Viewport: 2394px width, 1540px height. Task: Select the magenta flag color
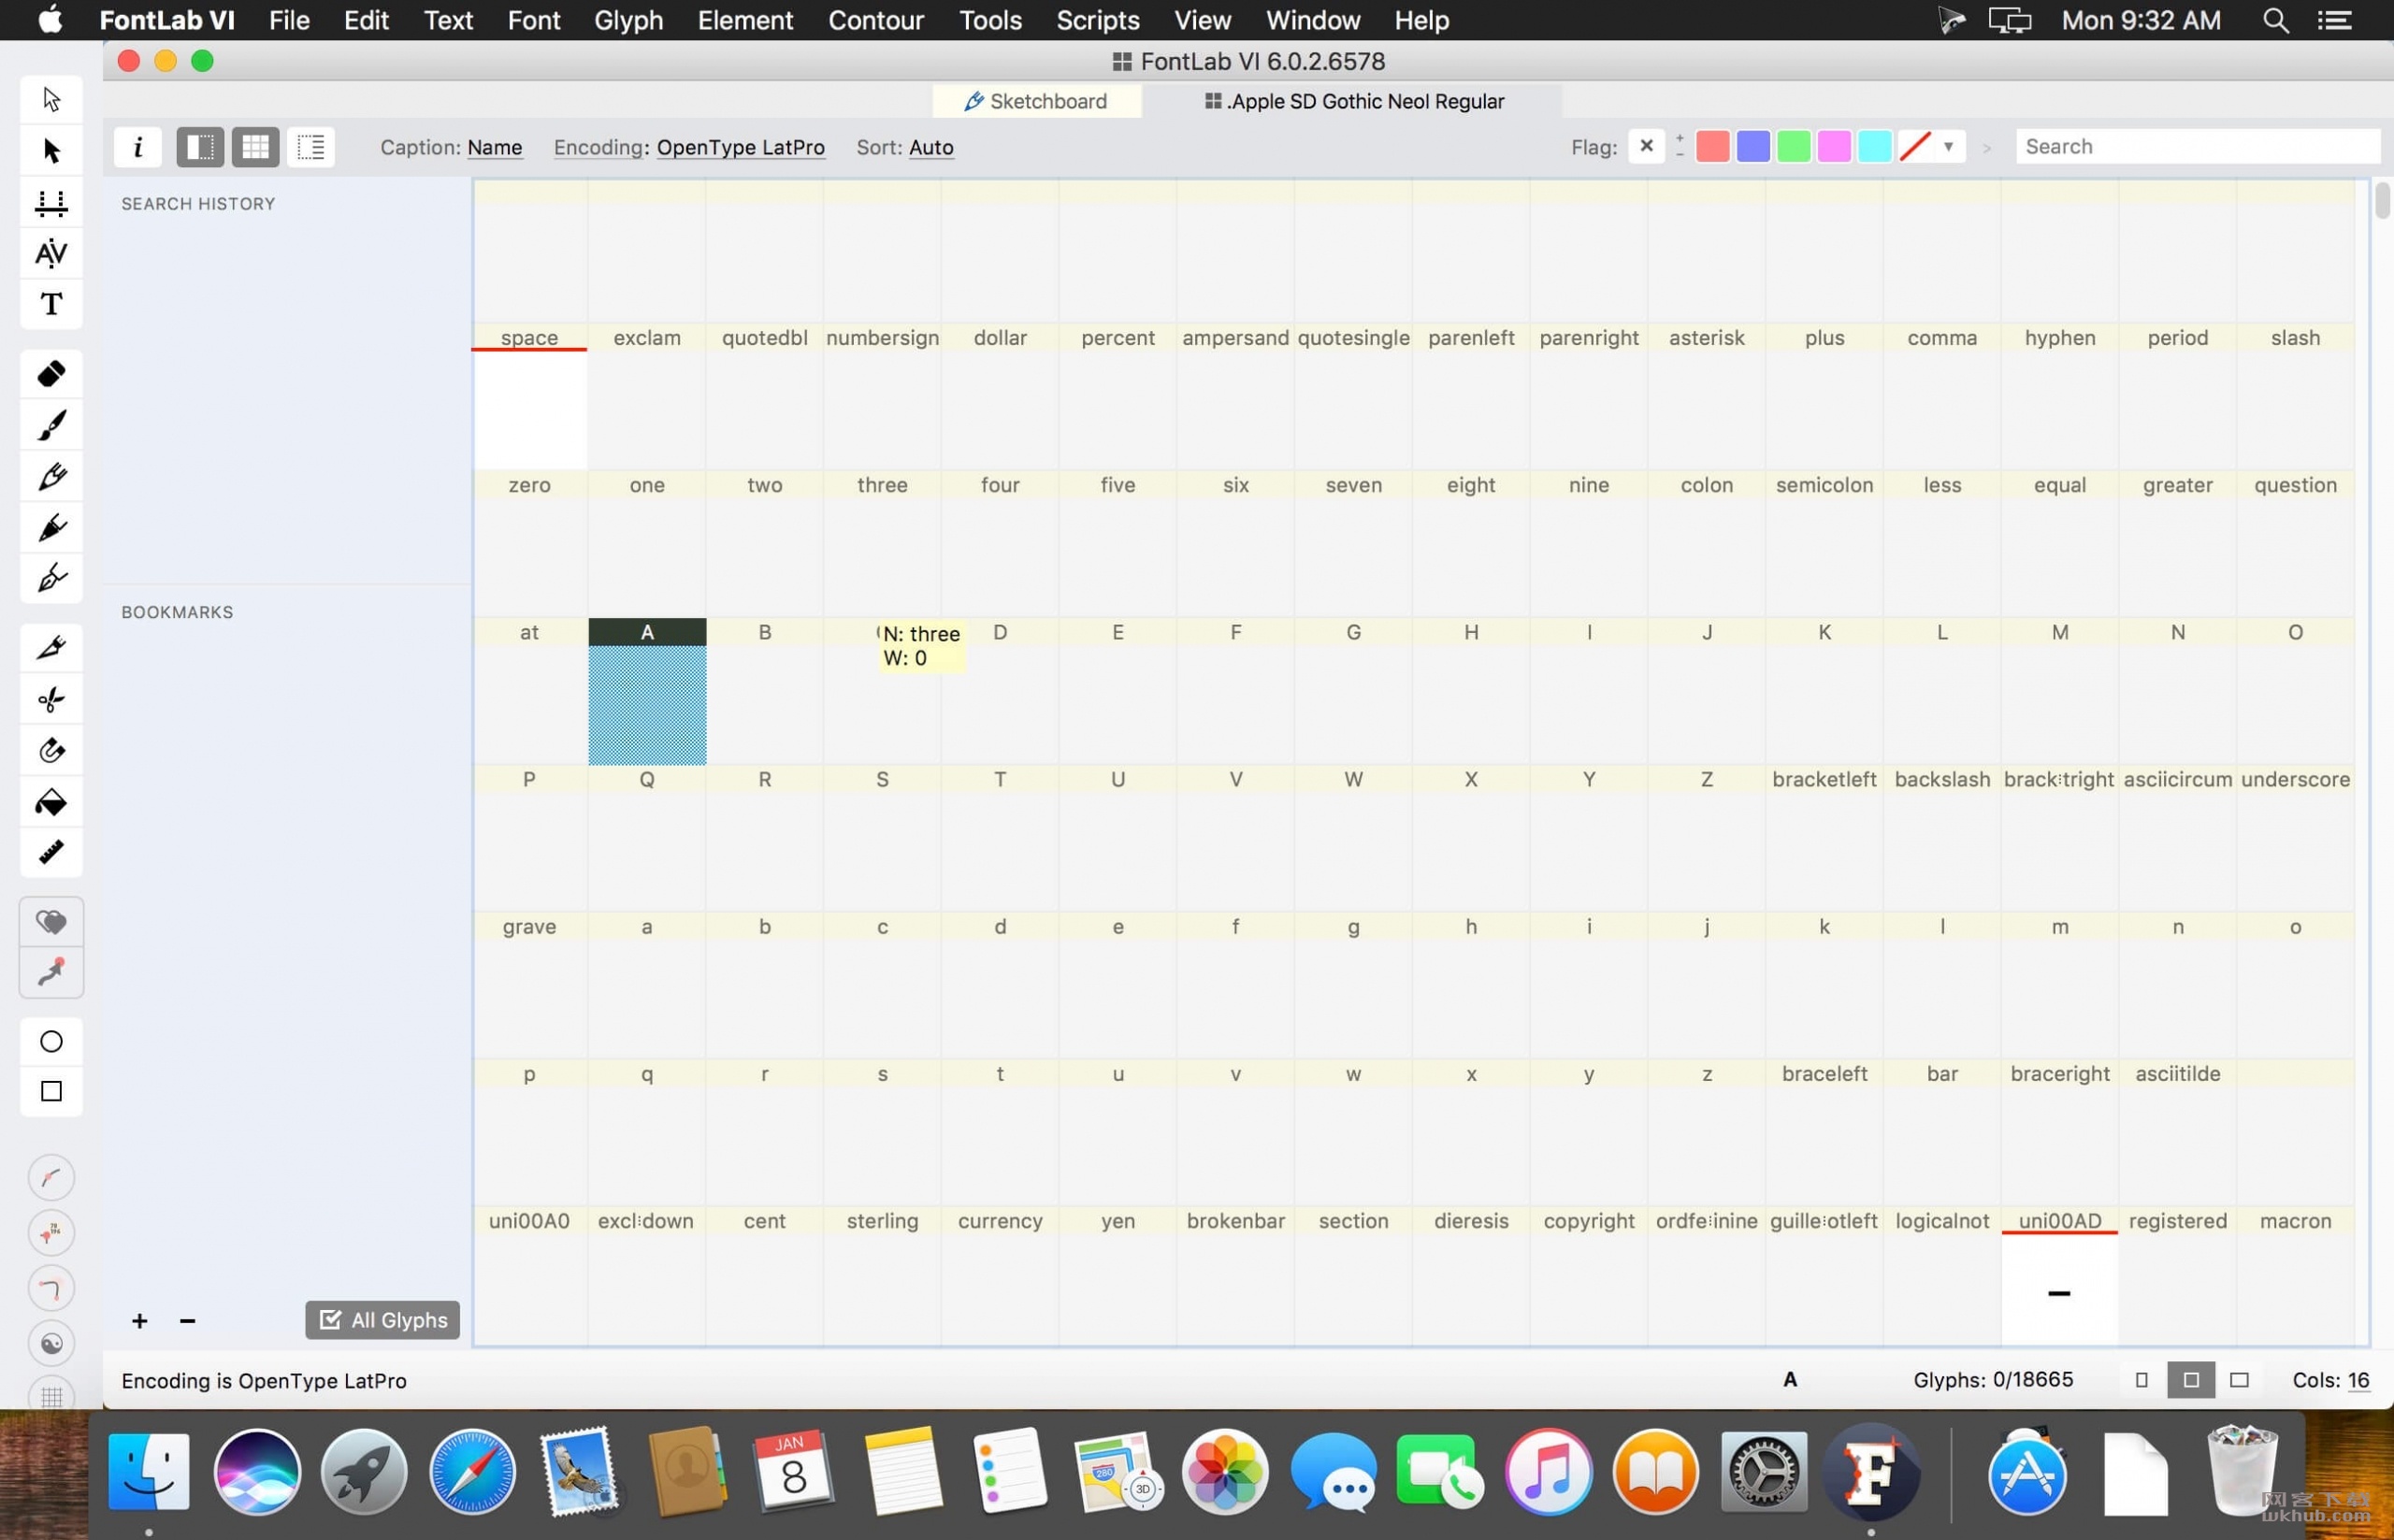coord(1833,147)
